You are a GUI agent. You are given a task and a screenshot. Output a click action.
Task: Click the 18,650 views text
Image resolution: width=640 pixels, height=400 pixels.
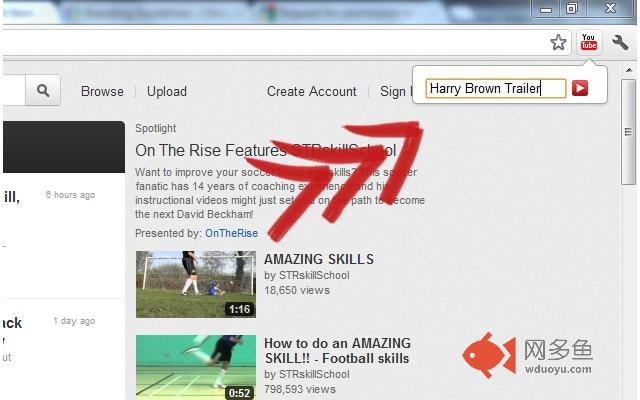tap(297, 290)
